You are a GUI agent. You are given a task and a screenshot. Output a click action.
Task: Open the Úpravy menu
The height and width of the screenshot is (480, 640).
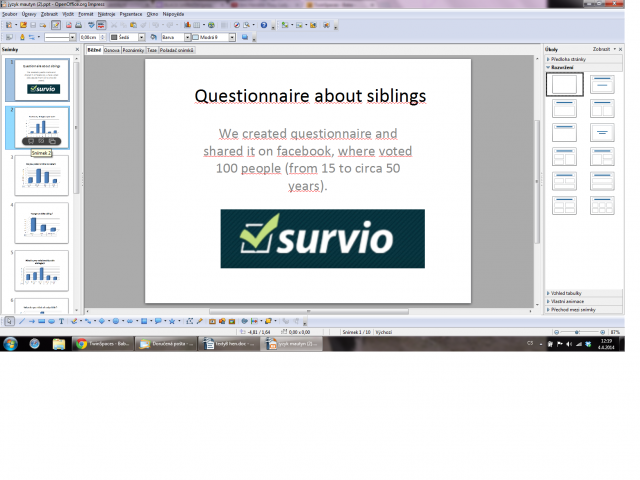(x=29, y=14)
